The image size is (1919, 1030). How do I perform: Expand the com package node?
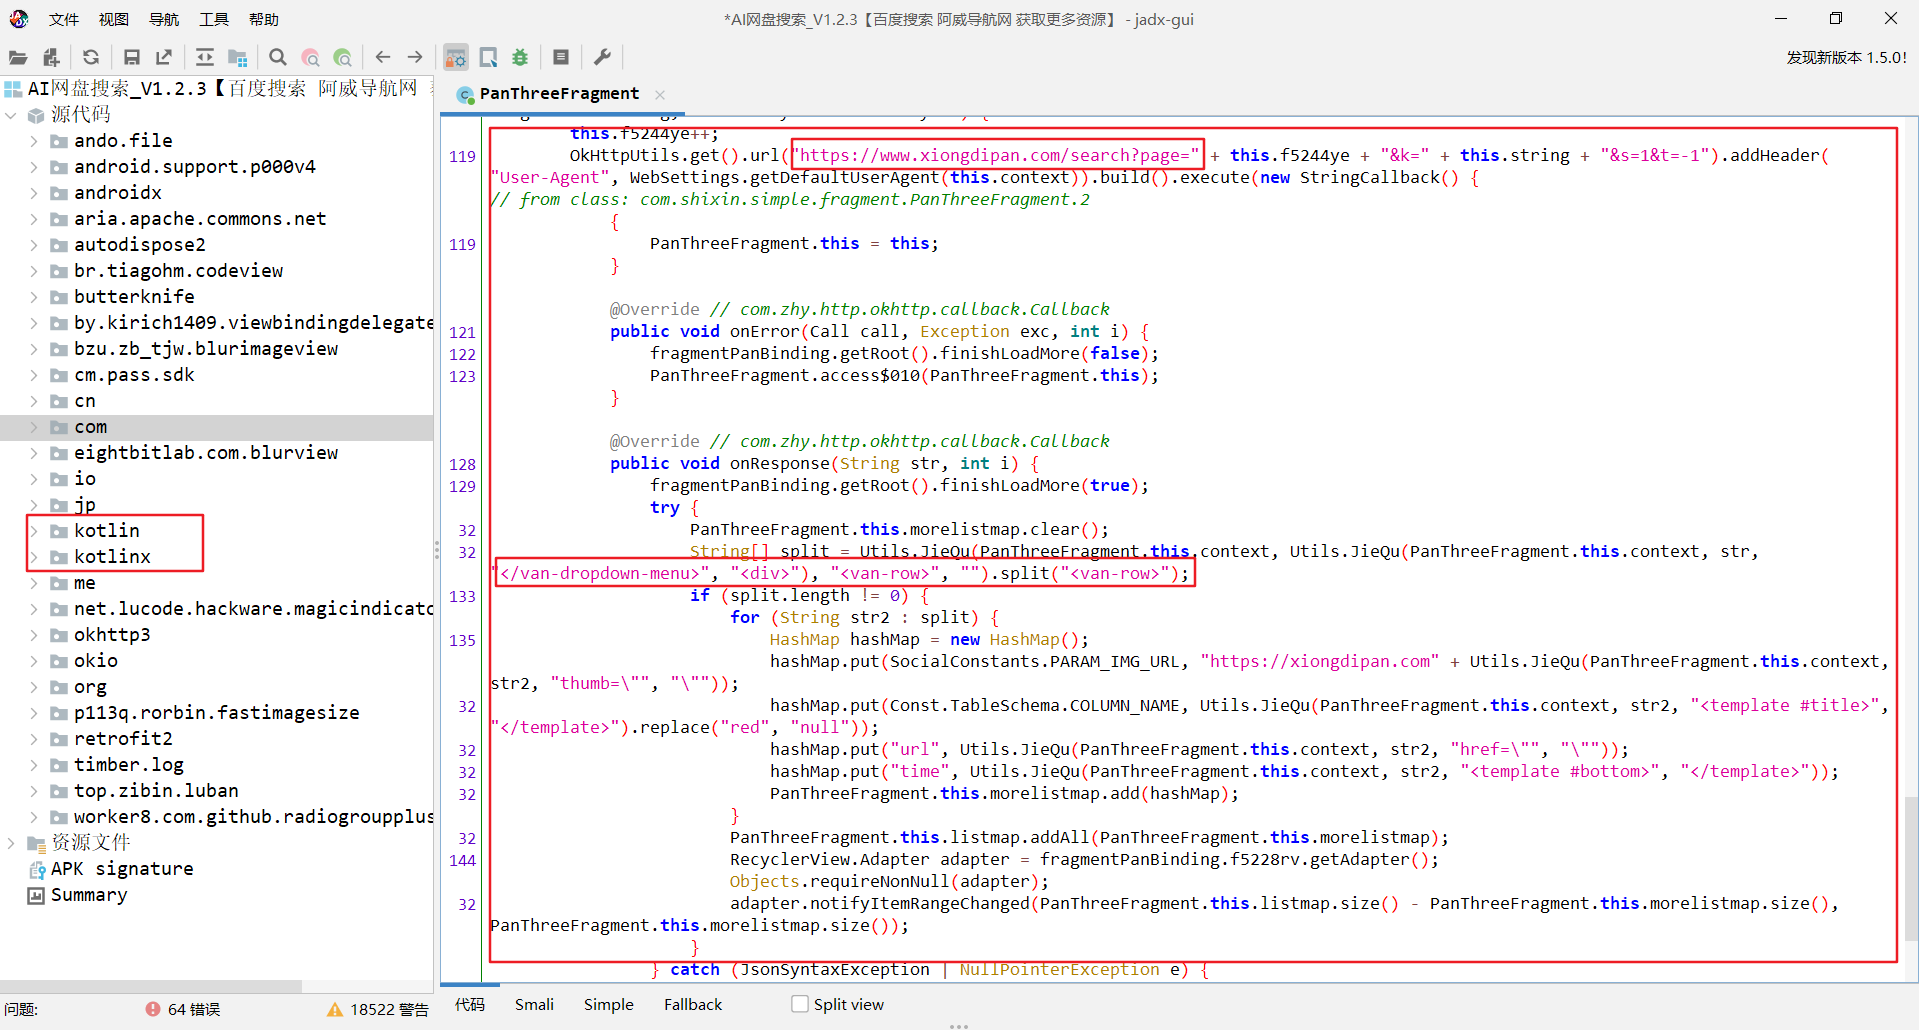tap(34, 427)
